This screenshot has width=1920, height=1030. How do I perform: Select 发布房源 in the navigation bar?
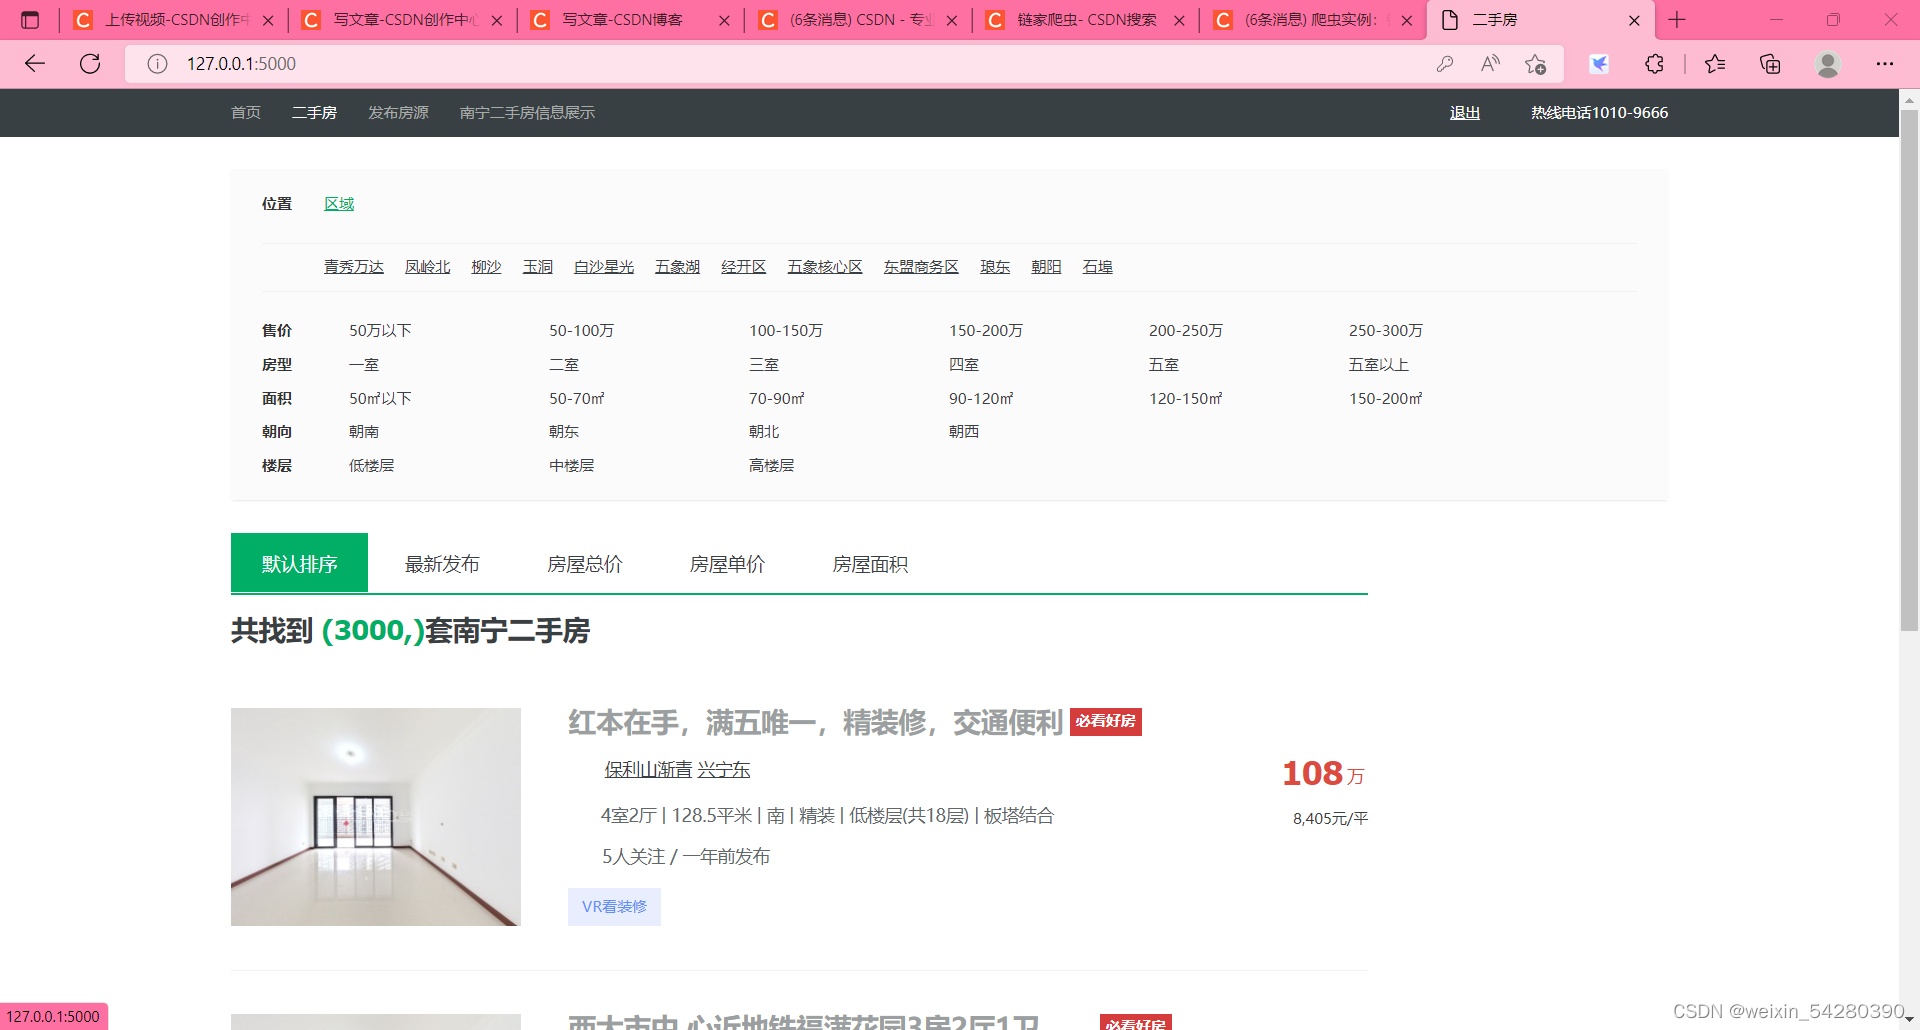tap(398, 113)
